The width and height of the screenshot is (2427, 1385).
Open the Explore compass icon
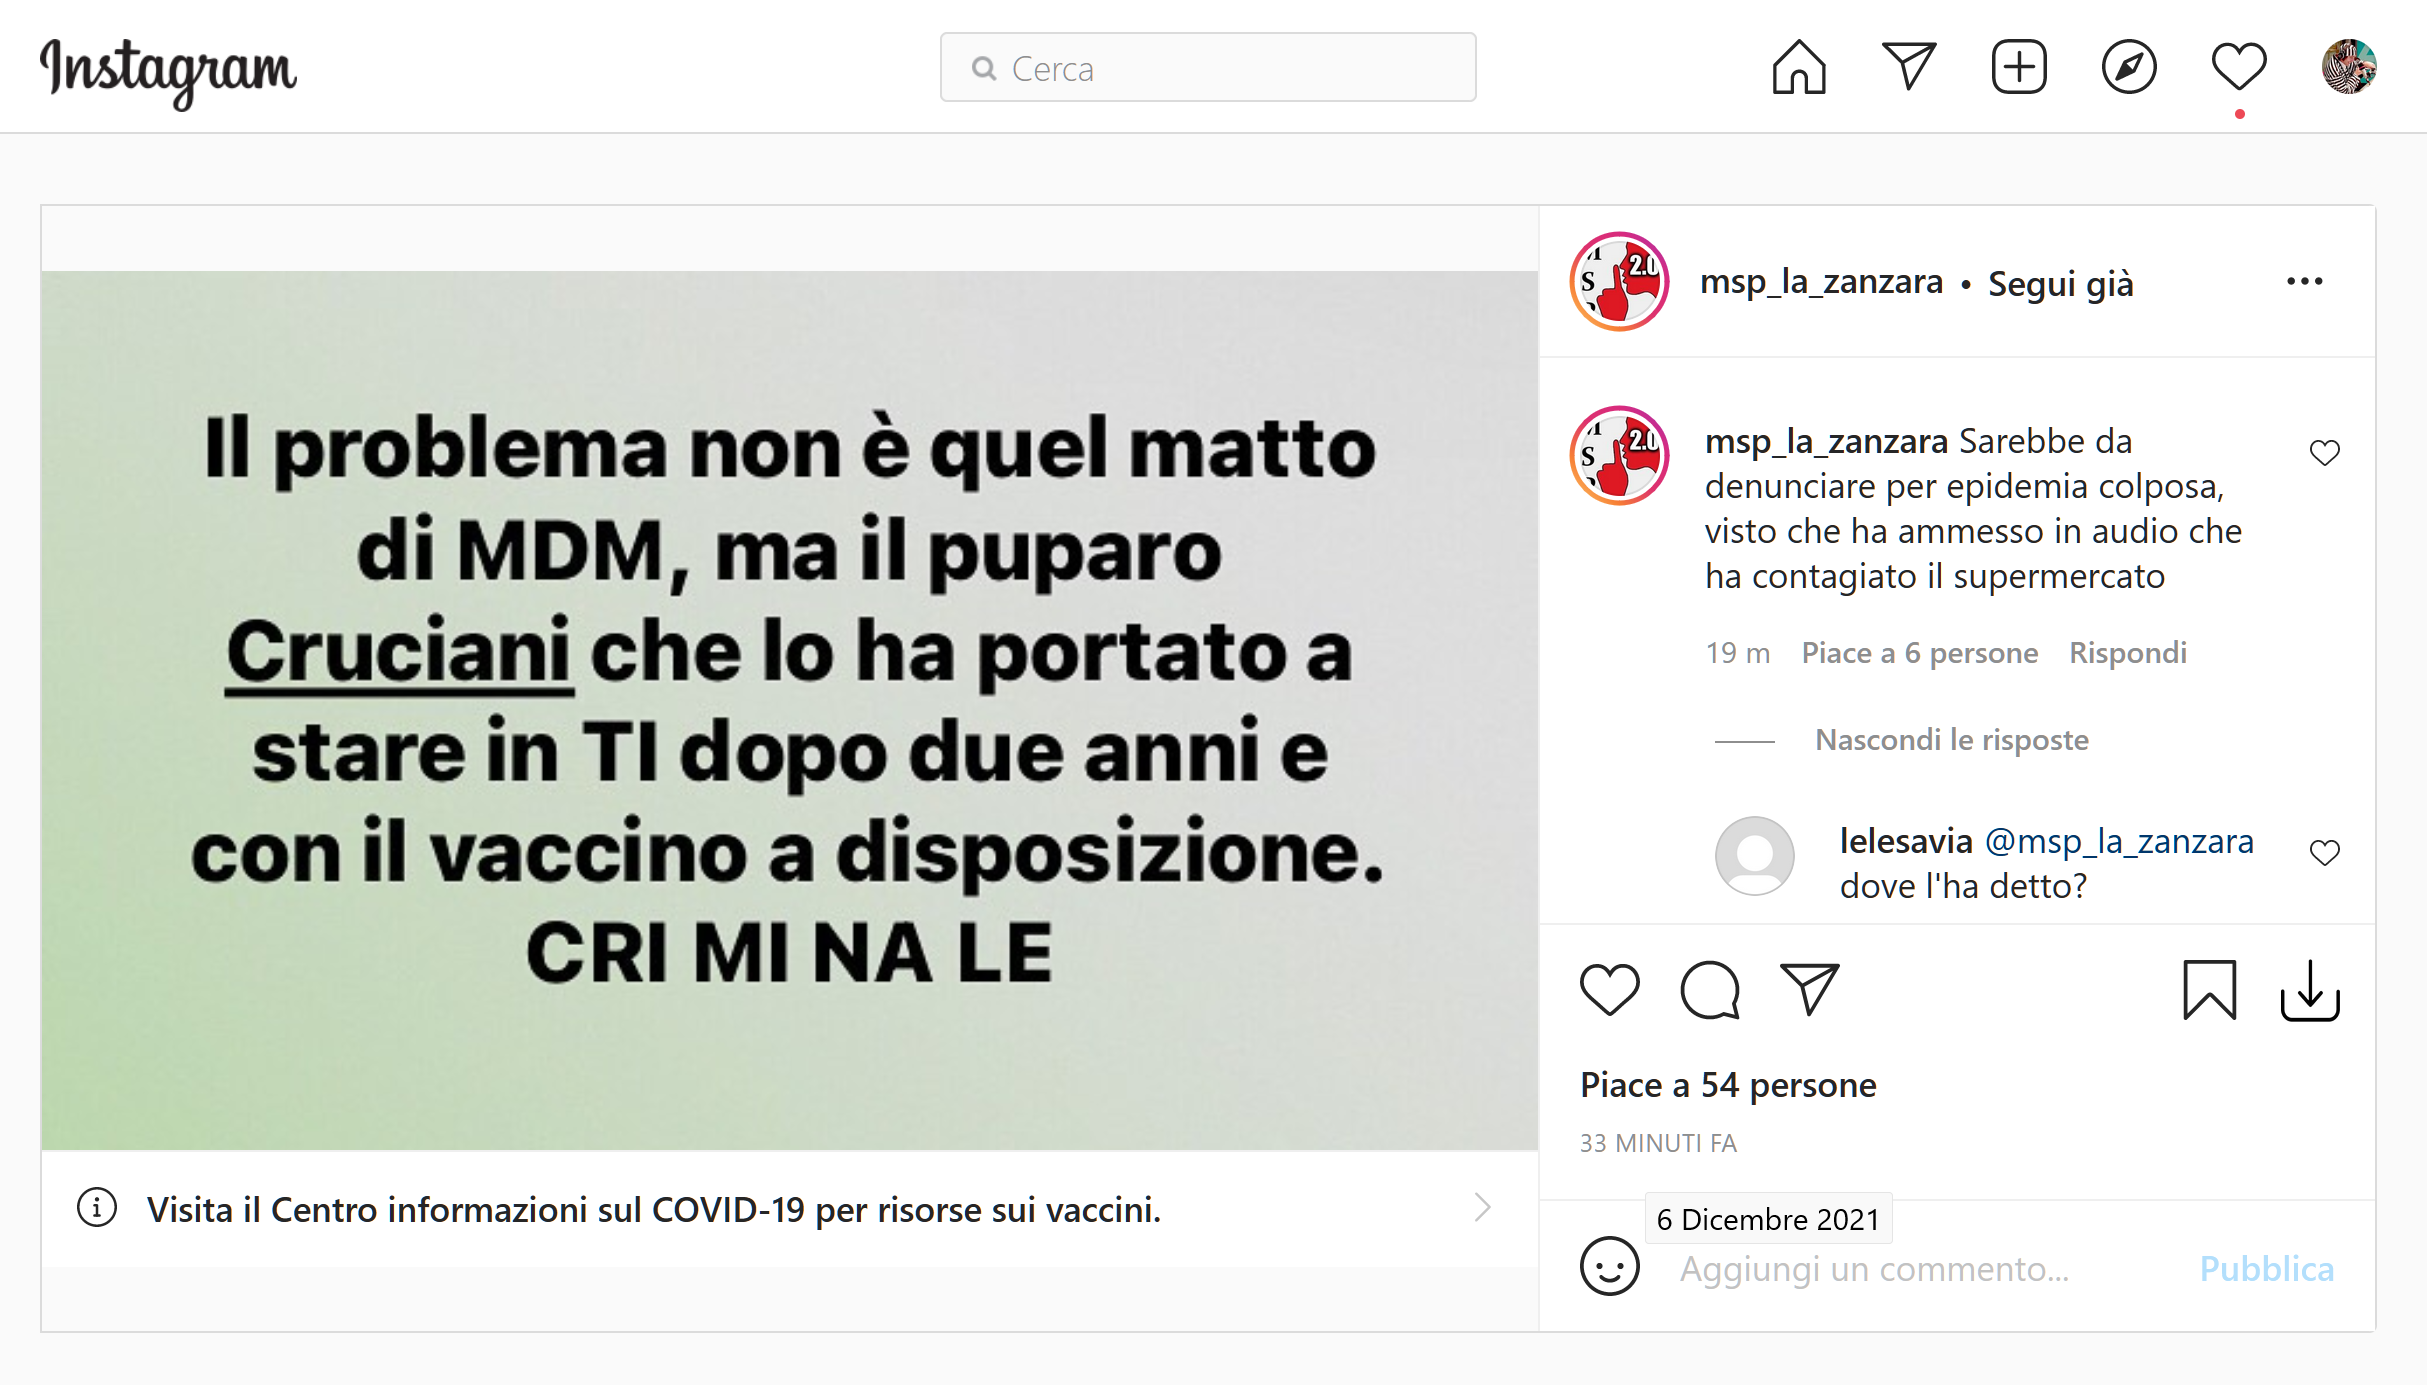[x=2129, y=68]
